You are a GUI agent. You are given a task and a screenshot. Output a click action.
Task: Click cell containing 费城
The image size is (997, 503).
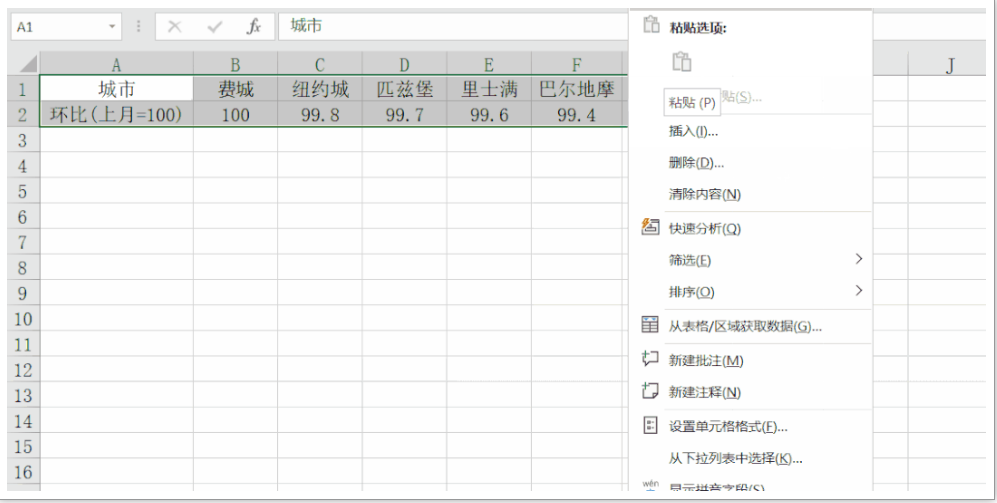pyautogui.click(x=235, y=89)
